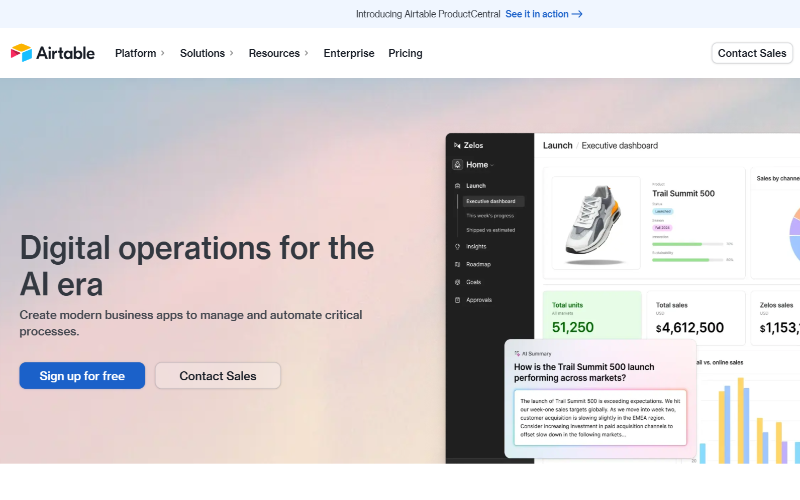Click the arrow after See it in action
This screenshot has width=800, height=500.
click(x=577, y=14)
